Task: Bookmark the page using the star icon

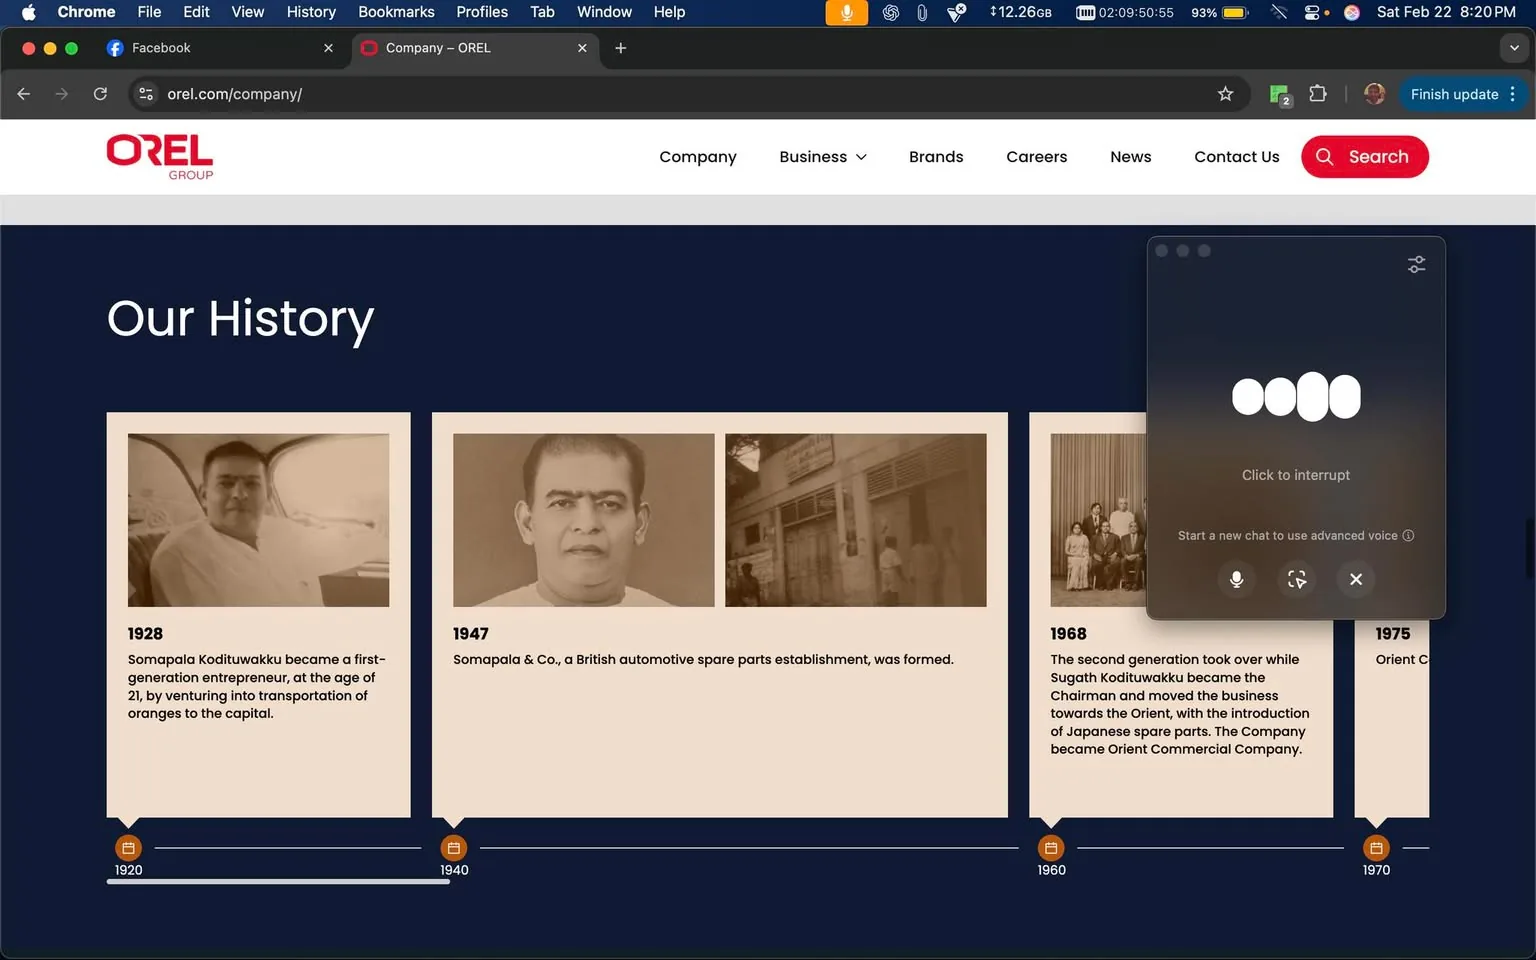Action: (x=1226, y=93)
